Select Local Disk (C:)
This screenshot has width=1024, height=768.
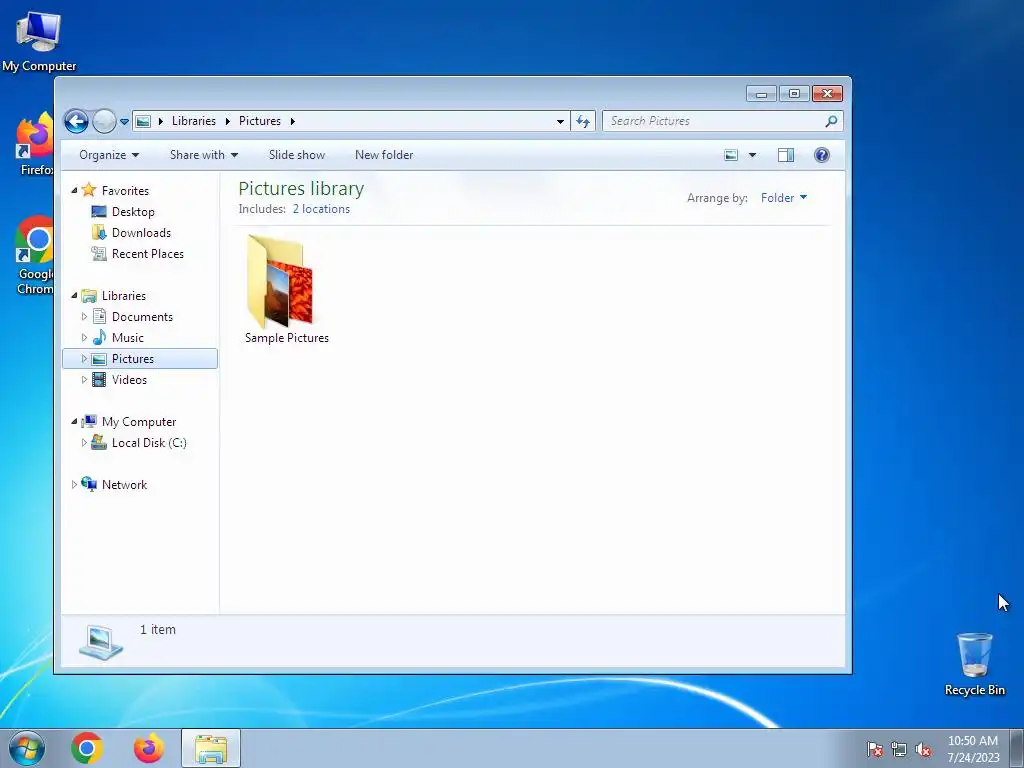point(149,443)
